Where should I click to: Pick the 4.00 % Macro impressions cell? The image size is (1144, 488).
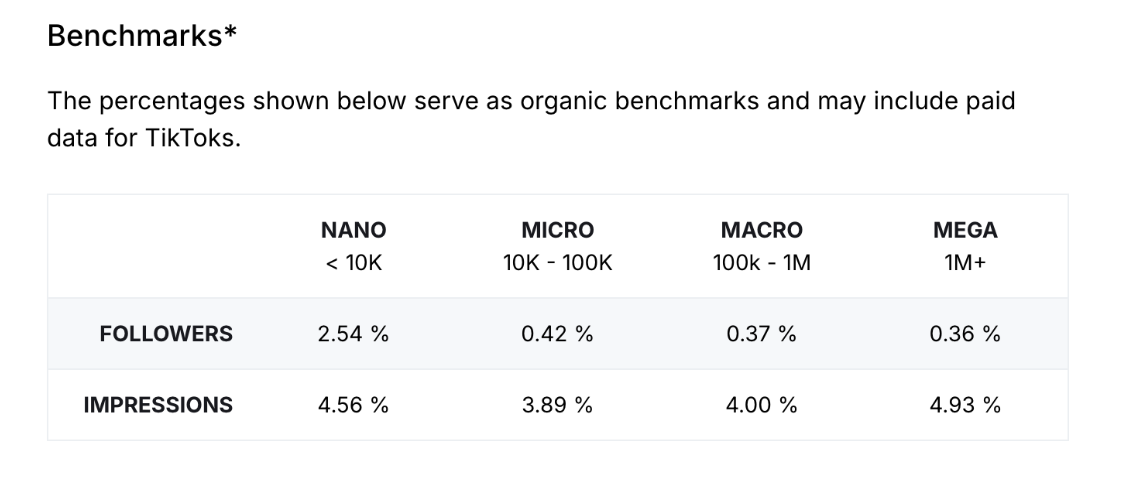[x=761, y=405]
